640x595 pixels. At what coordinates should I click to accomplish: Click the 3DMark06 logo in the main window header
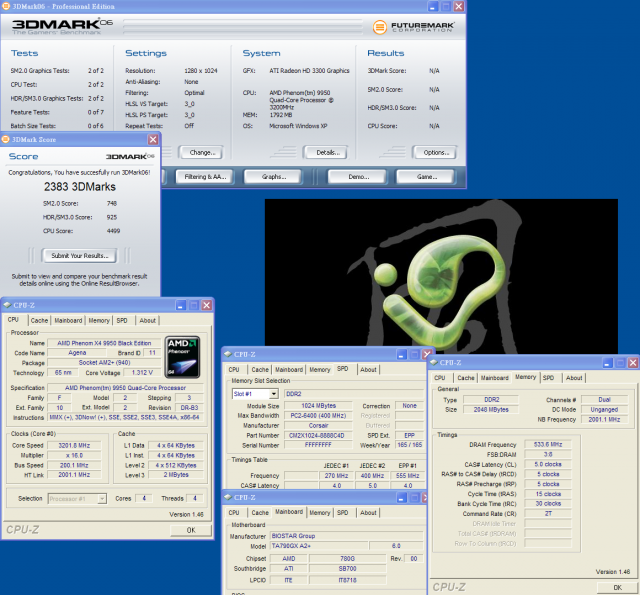coord(62,27)
